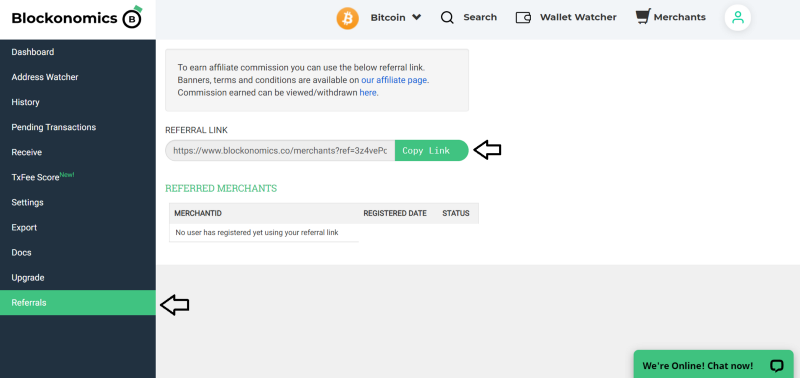The height and width of the screenshot is (378, 800).
Task: Click the Merchants shopping cart icon
Action: click(x=643, y=17)
